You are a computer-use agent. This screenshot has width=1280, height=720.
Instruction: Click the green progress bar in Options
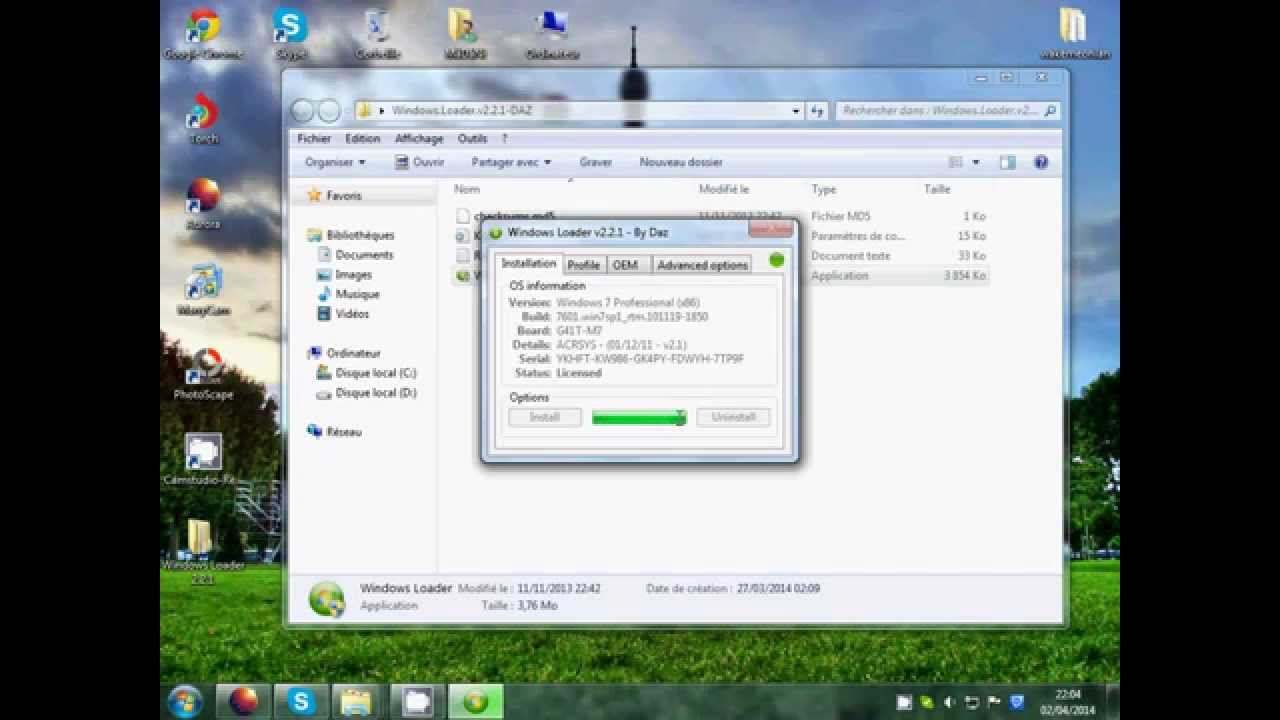tap(639, 417)
